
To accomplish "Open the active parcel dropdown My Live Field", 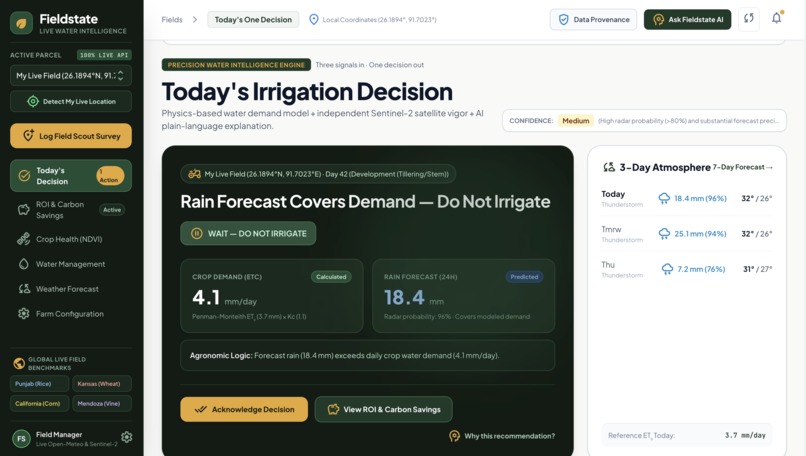I will (71, 76).
